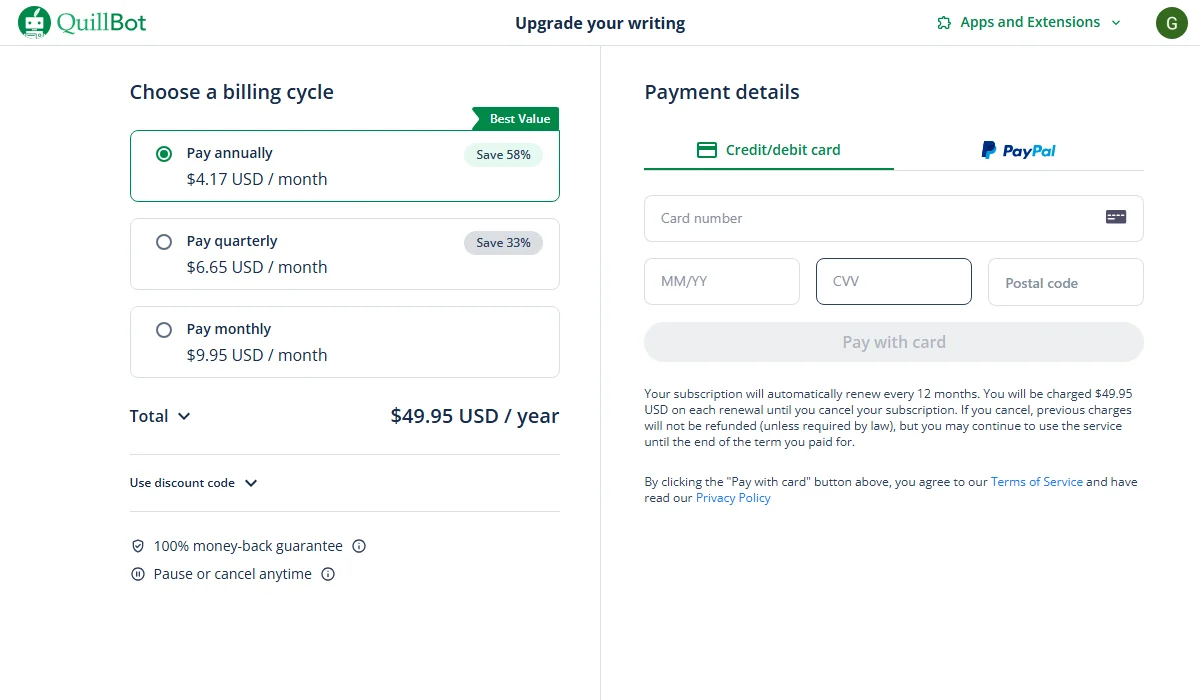Click the credit card icon on the Credit/debit tab

click(706, 149)
